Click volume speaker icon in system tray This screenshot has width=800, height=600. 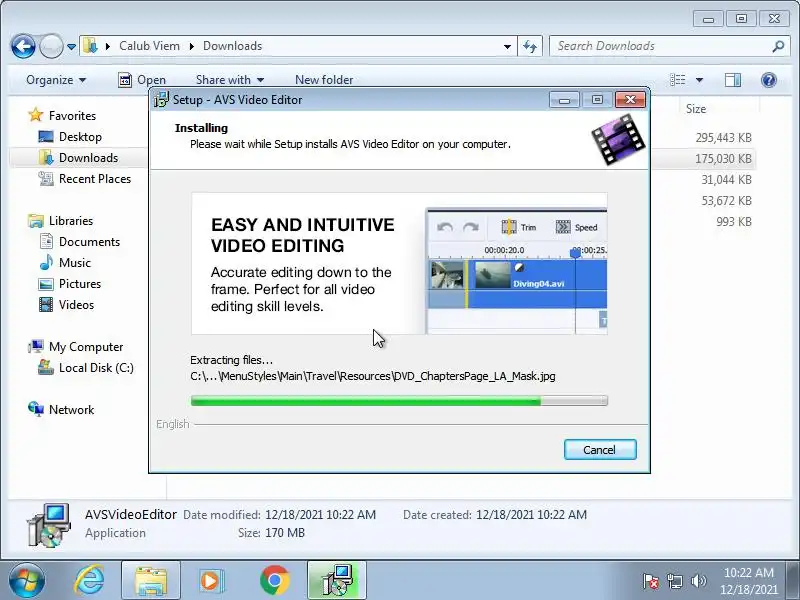click(x=698, y=581)
